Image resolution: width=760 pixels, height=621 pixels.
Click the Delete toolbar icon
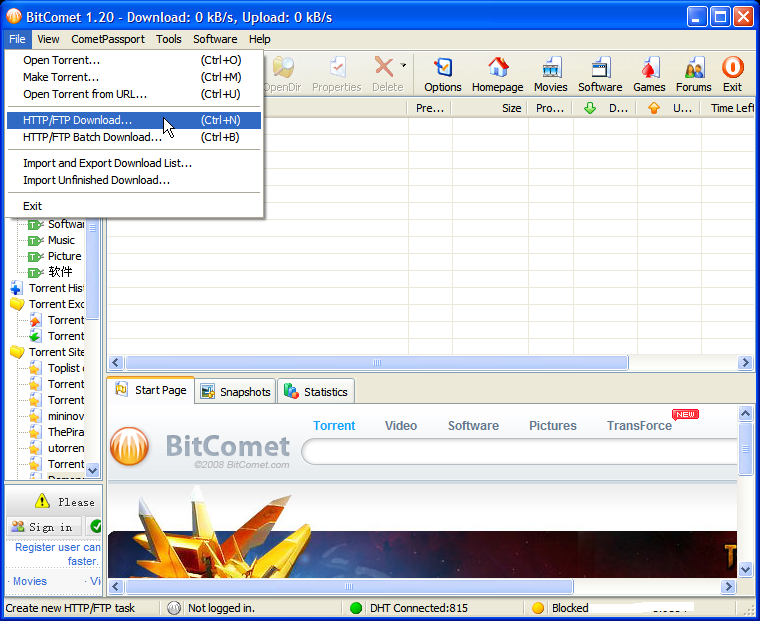[x=387, y=75]
